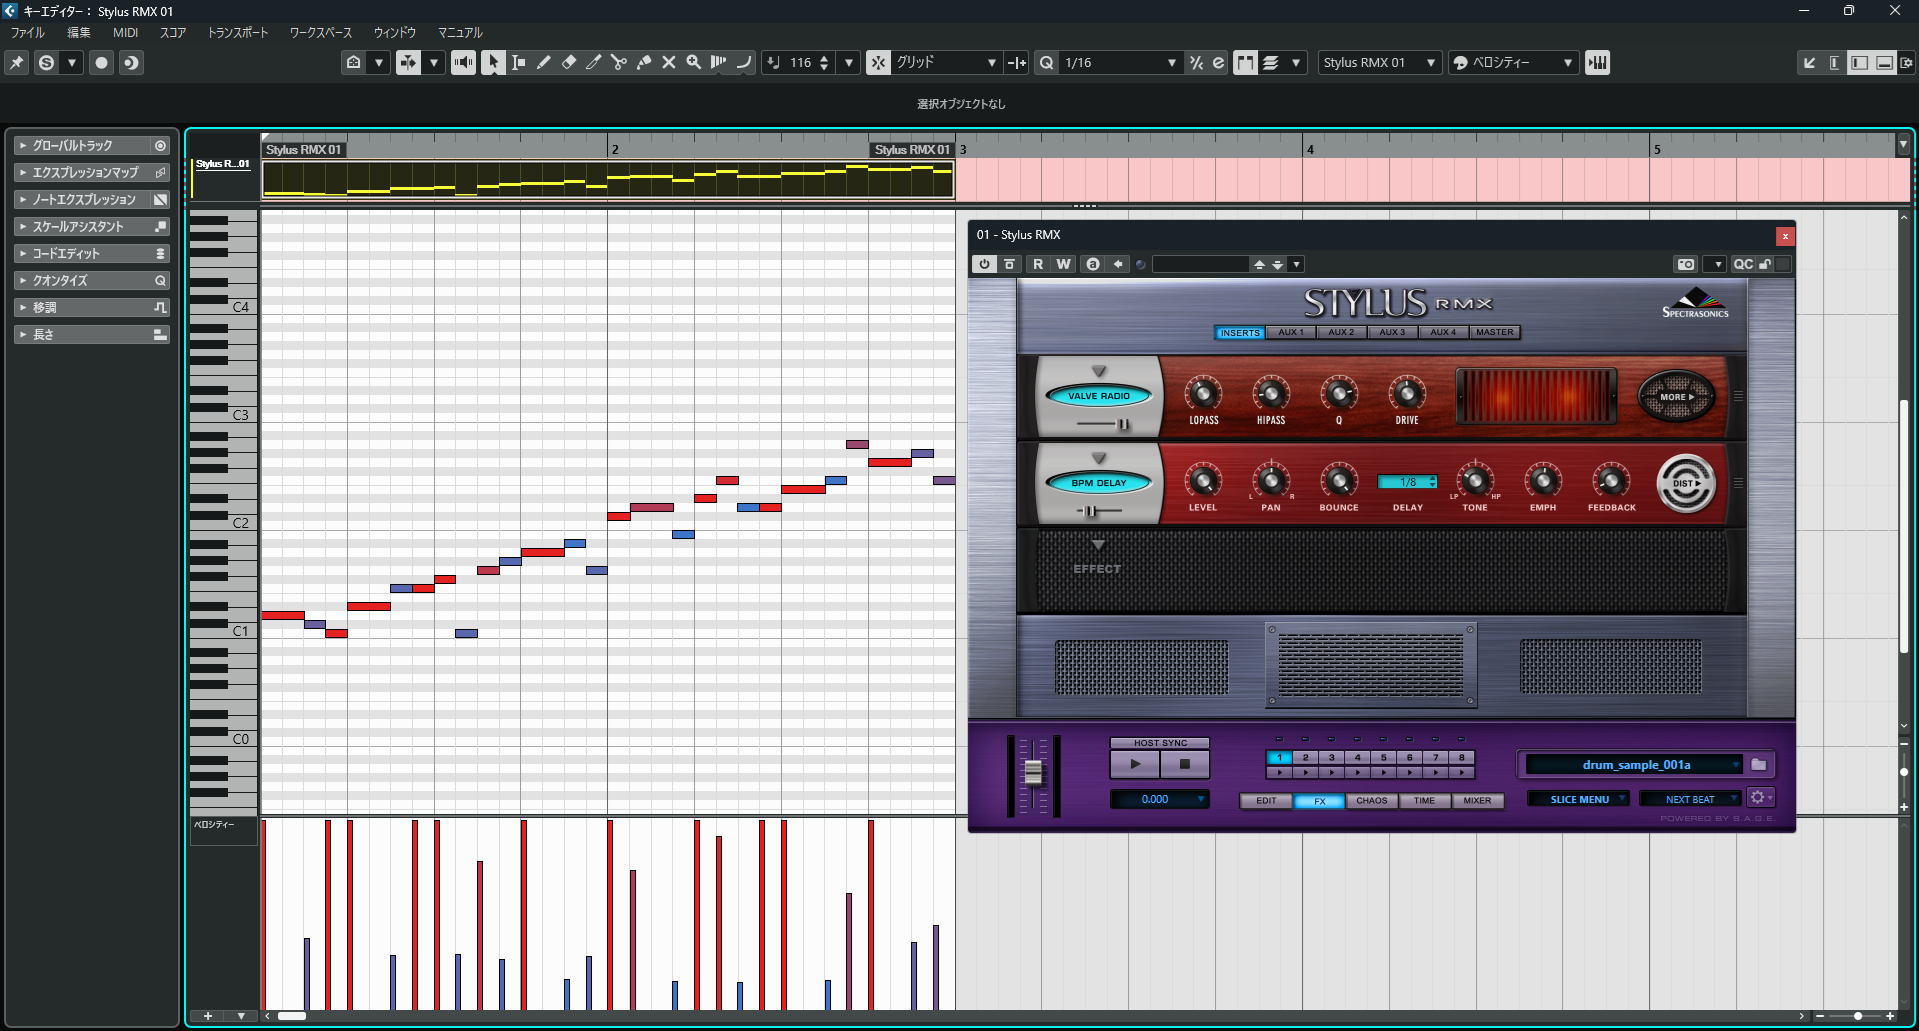Open the drum_sample_001a browser folder icon
Image resolution: width=1919 pixels, height=1031 pixels.
click(1758, 765)
